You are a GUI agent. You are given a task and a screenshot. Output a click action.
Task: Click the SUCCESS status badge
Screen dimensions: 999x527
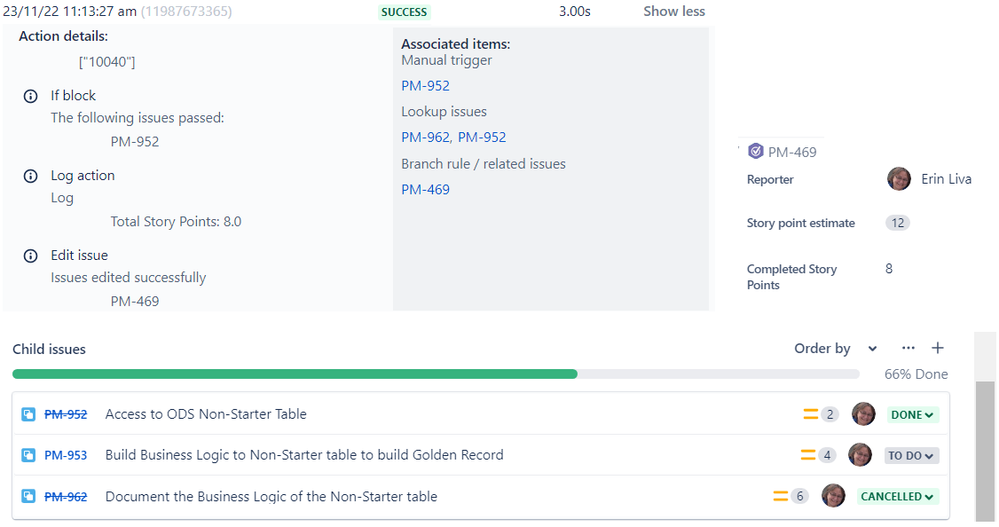[404, 12]
